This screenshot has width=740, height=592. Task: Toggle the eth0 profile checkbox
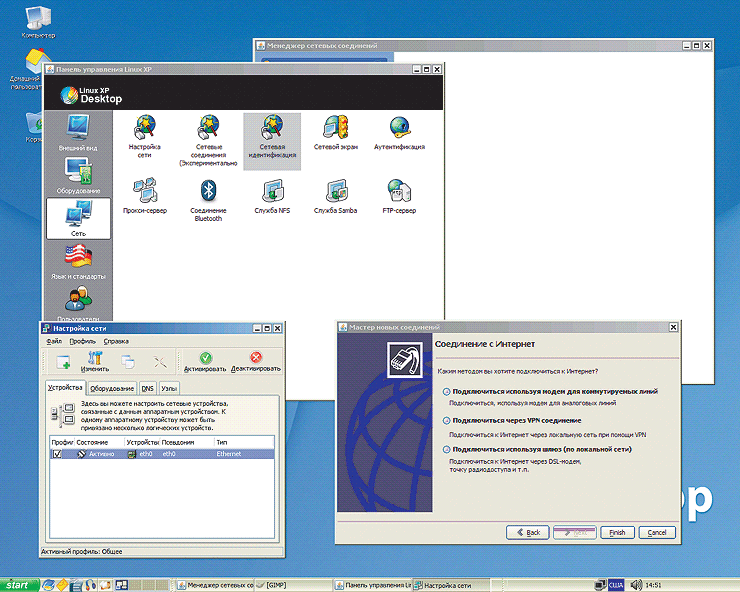pyautogui.click(x=56, y=454)
